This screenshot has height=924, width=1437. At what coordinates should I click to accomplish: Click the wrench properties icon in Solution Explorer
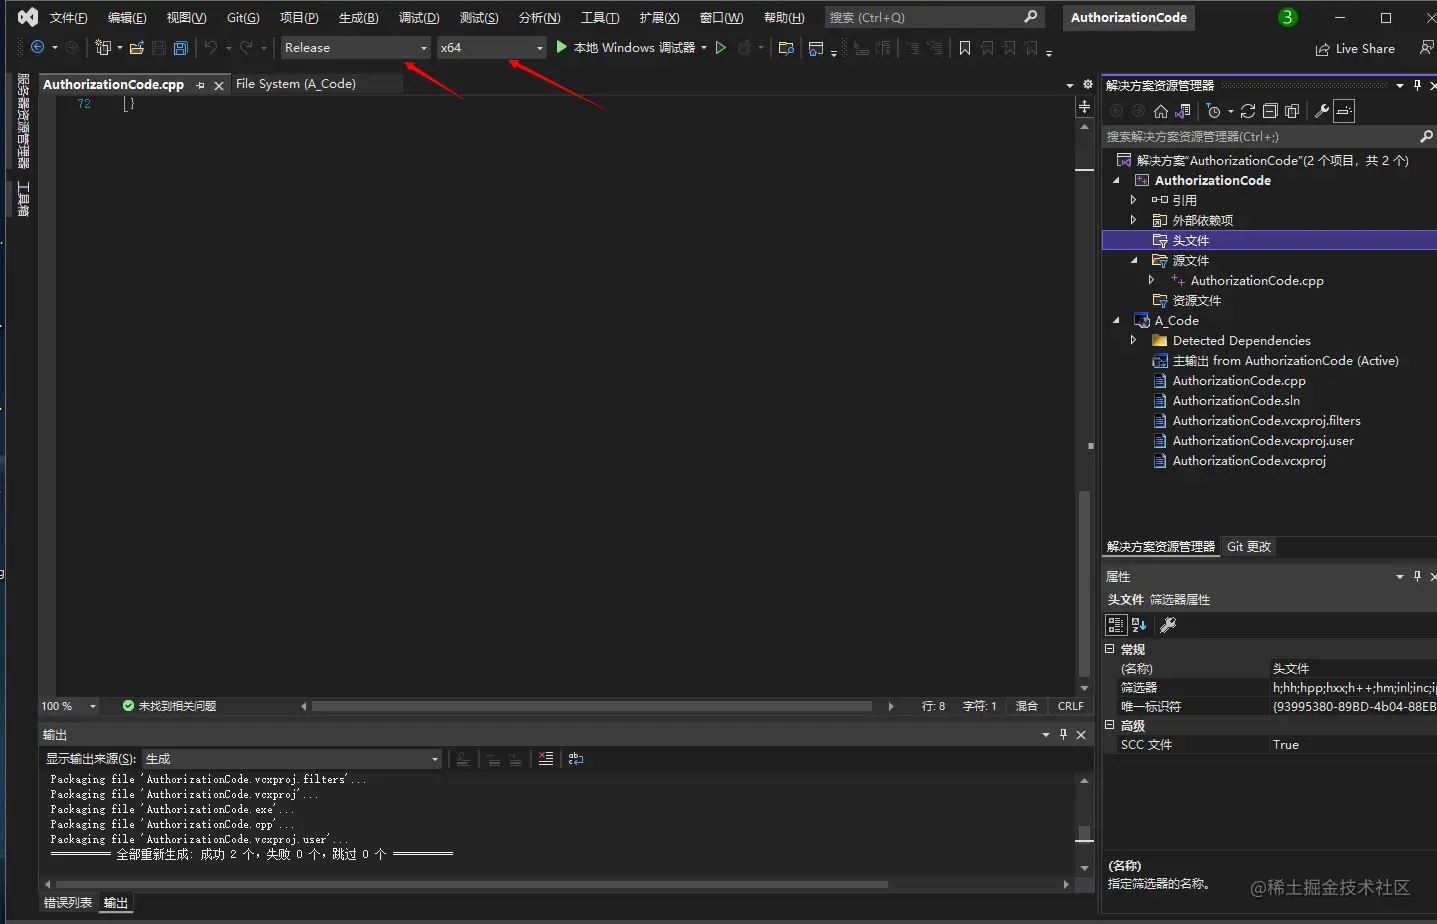click(1322, 111)
